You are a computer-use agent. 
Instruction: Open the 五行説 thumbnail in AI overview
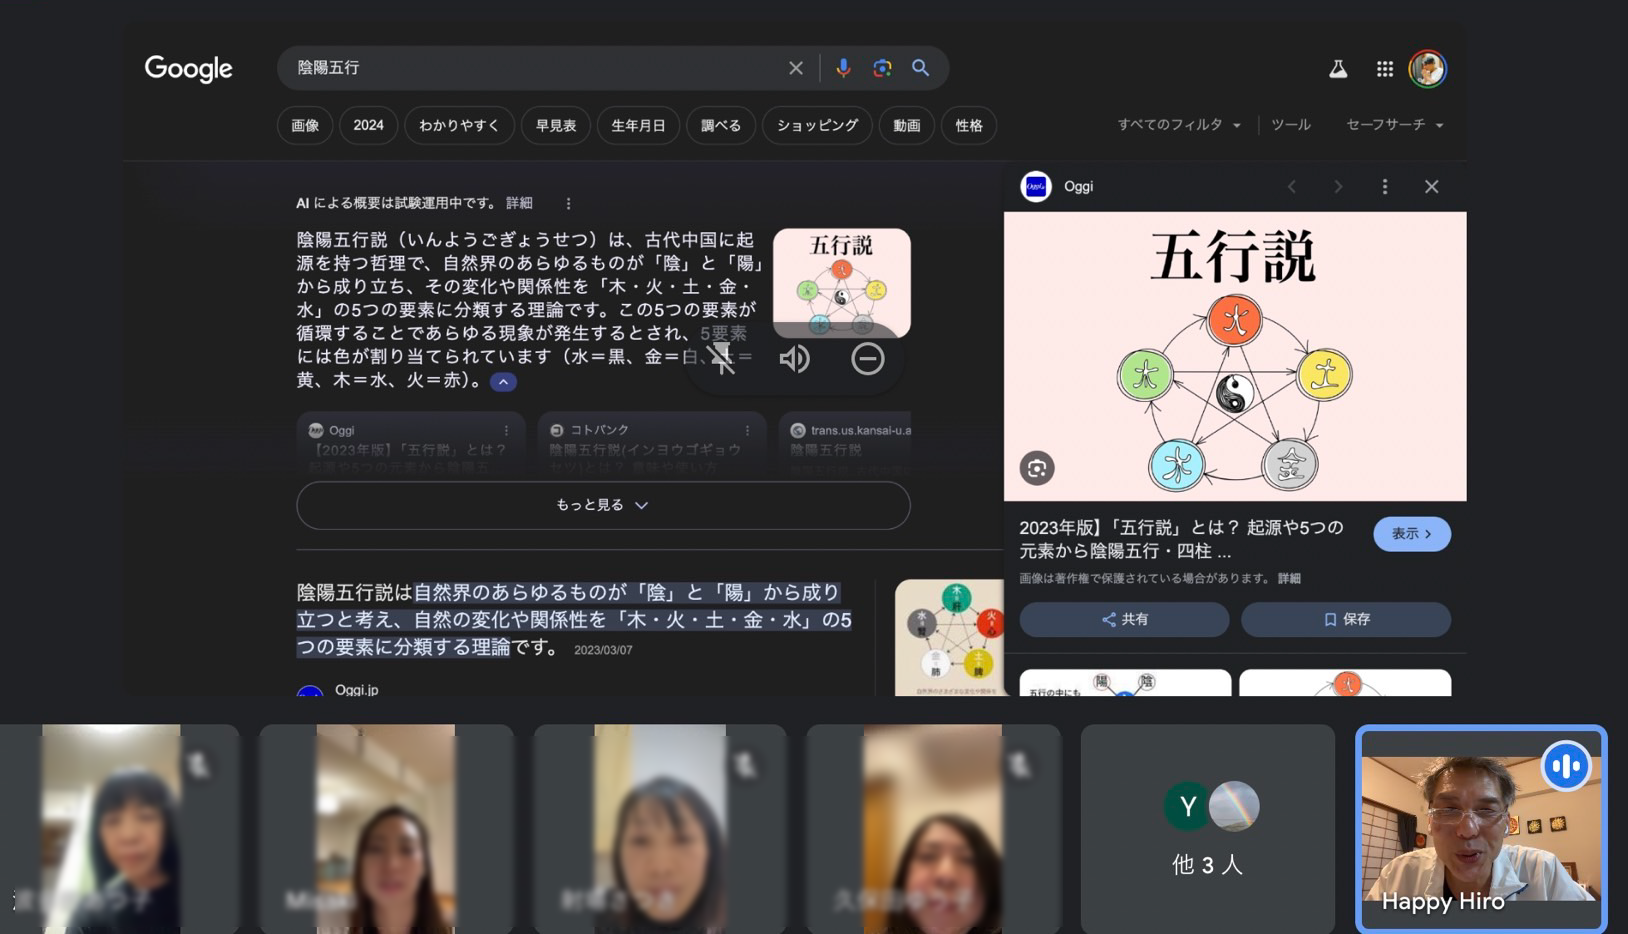coord(841,283)
